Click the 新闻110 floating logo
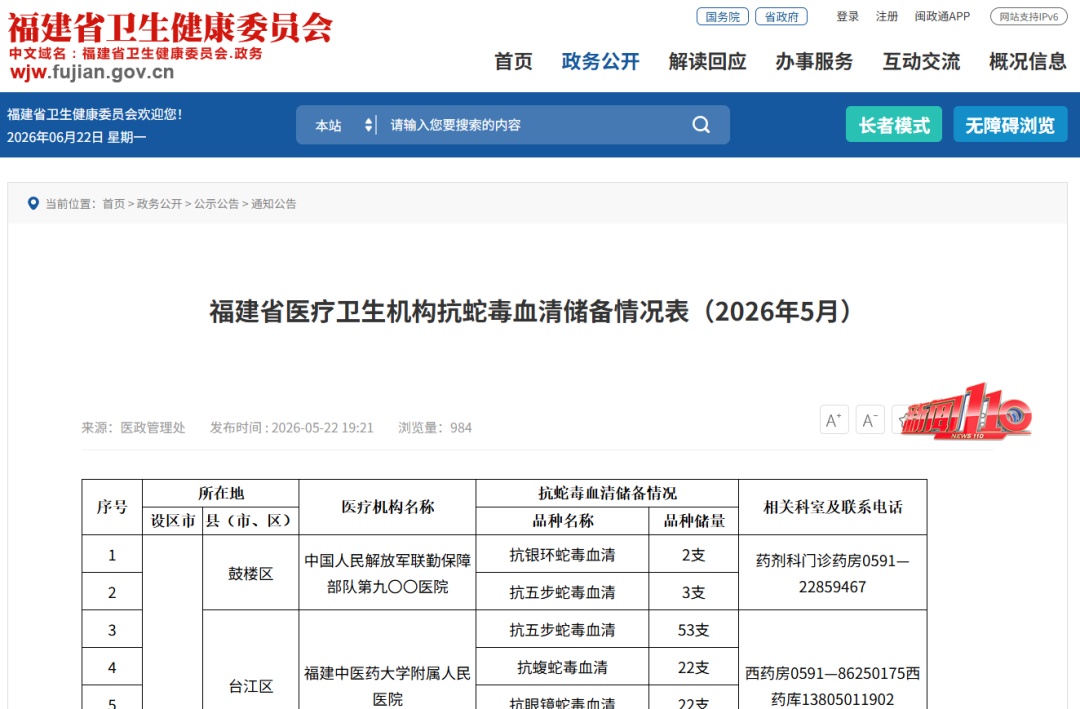This screenshot has height=709, width=1080. (966, 413)
